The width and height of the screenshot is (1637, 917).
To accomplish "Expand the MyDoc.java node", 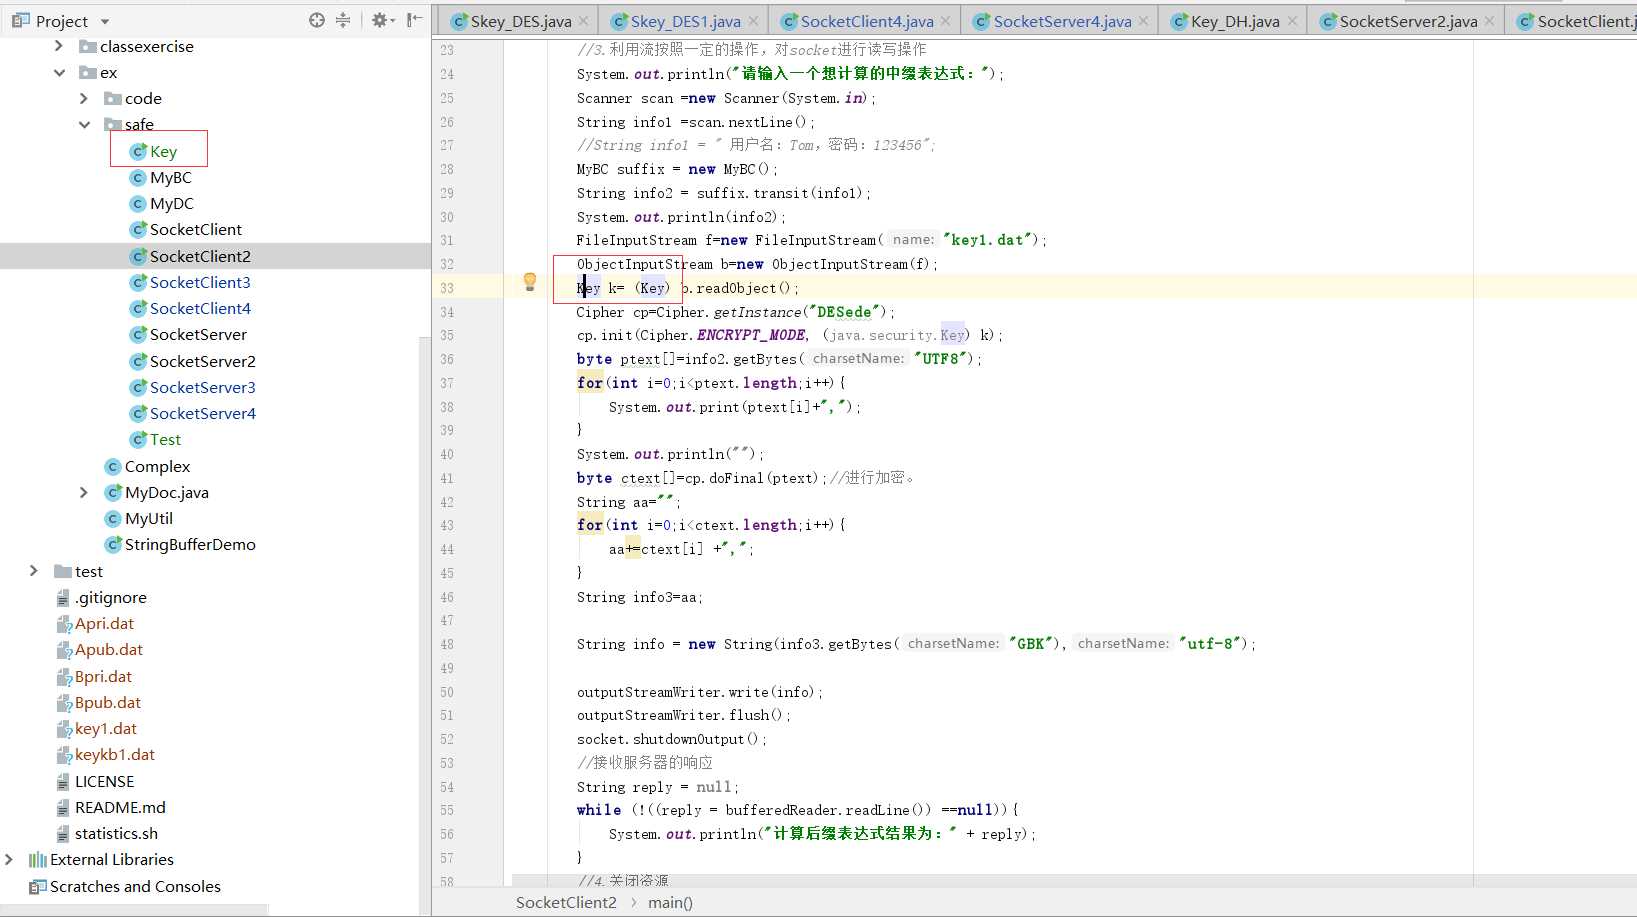I will [x=84, y=492].
